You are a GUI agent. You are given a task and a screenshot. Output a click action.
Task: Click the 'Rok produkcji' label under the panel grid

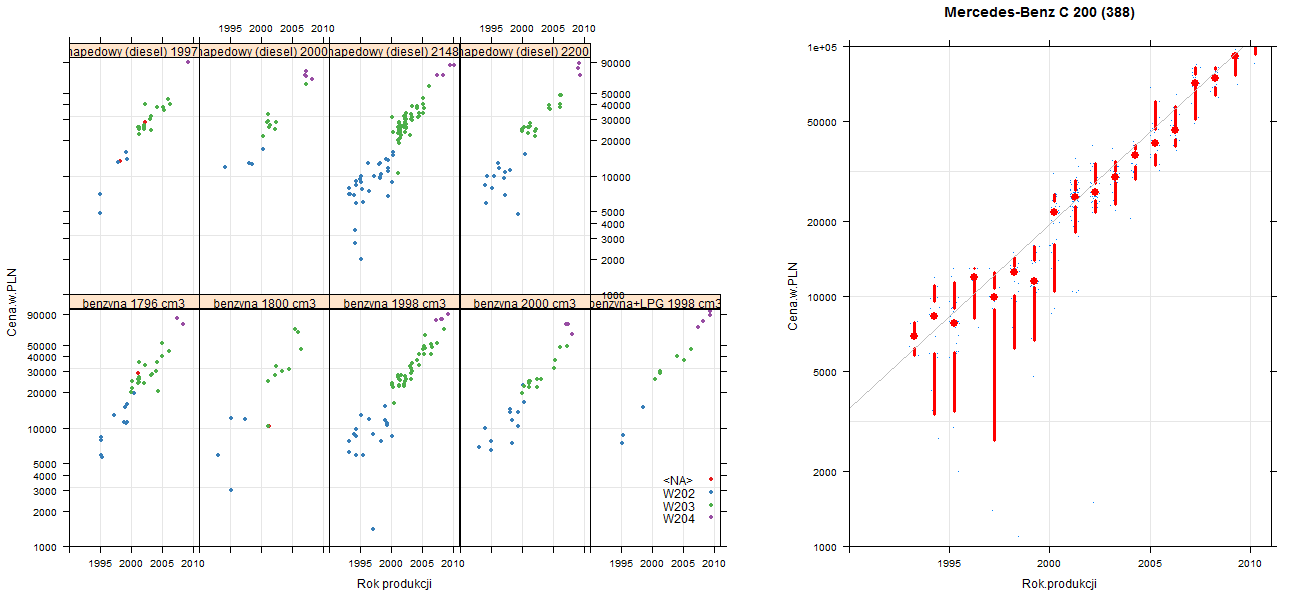pyautogui.click(x=394, y=584)
